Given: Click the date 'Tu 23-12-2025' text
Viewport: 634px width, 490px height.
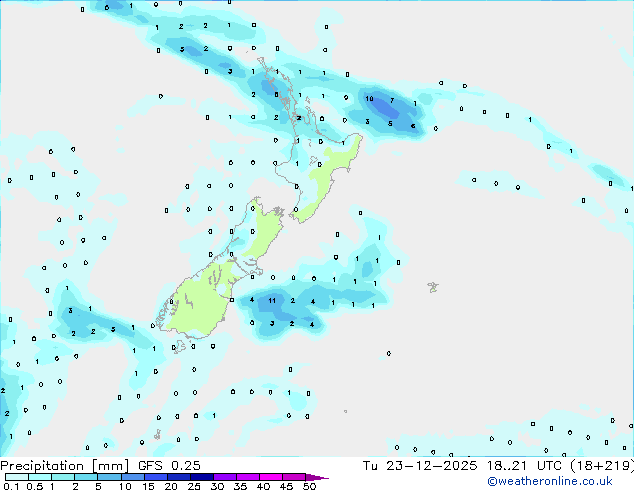Looking at the screenshot, I should pos(420,466).
